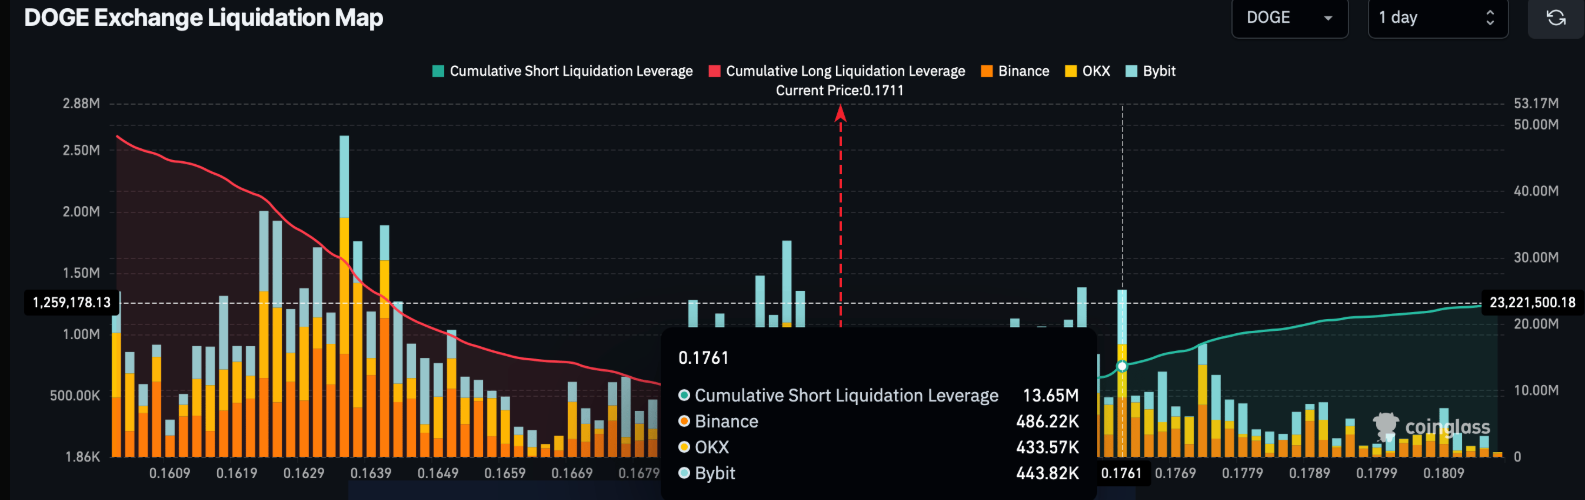The width and height of the screenshot is (1585, 500).
Task: Hide the OKX series via legend
Action: click(1087, 71)
